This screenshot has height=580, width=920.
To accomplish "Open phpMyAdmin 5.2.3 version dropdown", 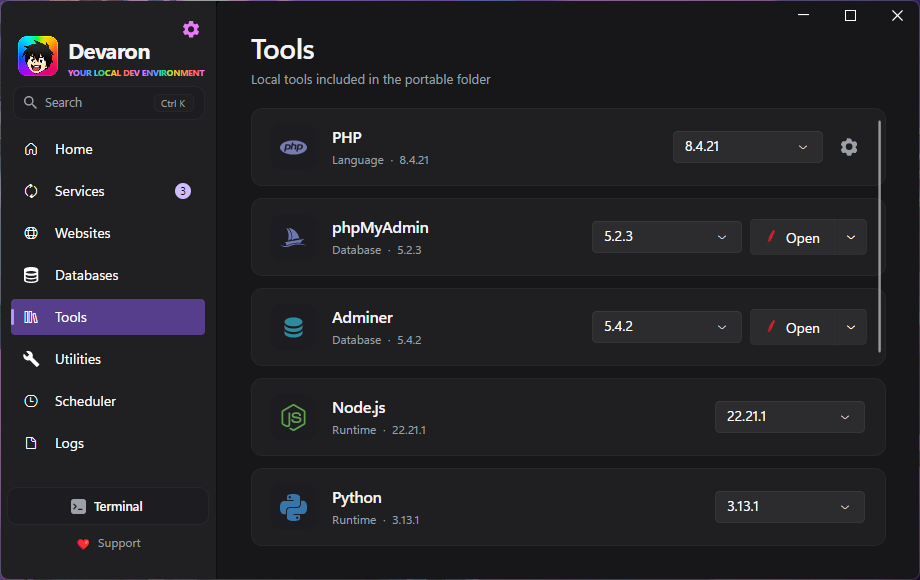I will pos(667,237).
